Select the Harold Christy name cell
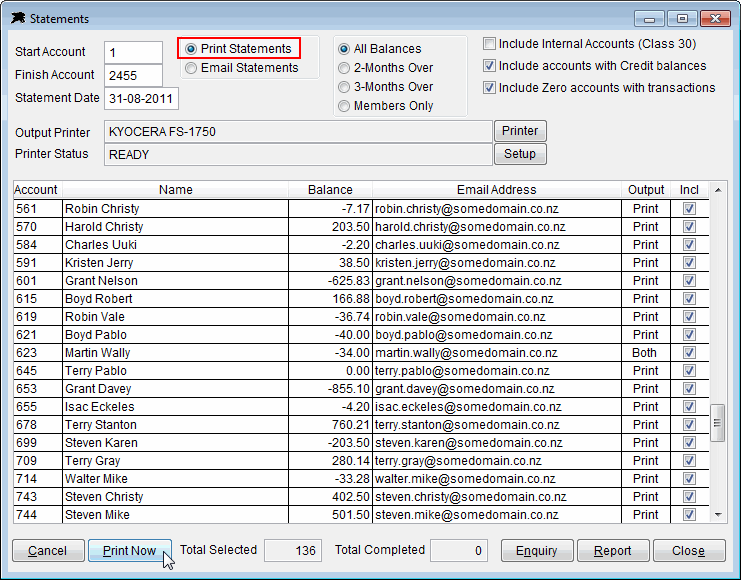 [175, 227]
